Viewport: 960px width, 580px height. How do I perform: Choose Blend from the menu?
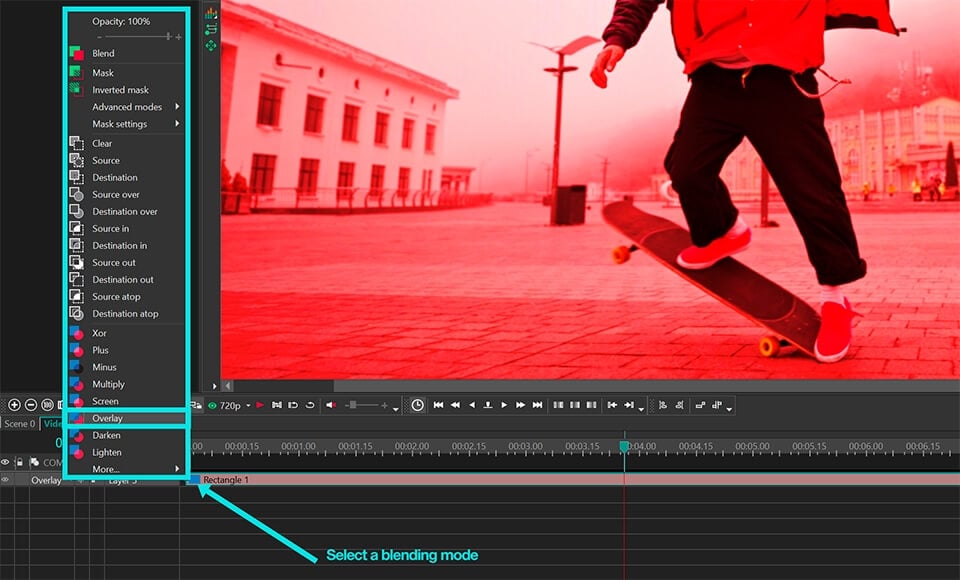pyautogui.click(x=126, y=53)
